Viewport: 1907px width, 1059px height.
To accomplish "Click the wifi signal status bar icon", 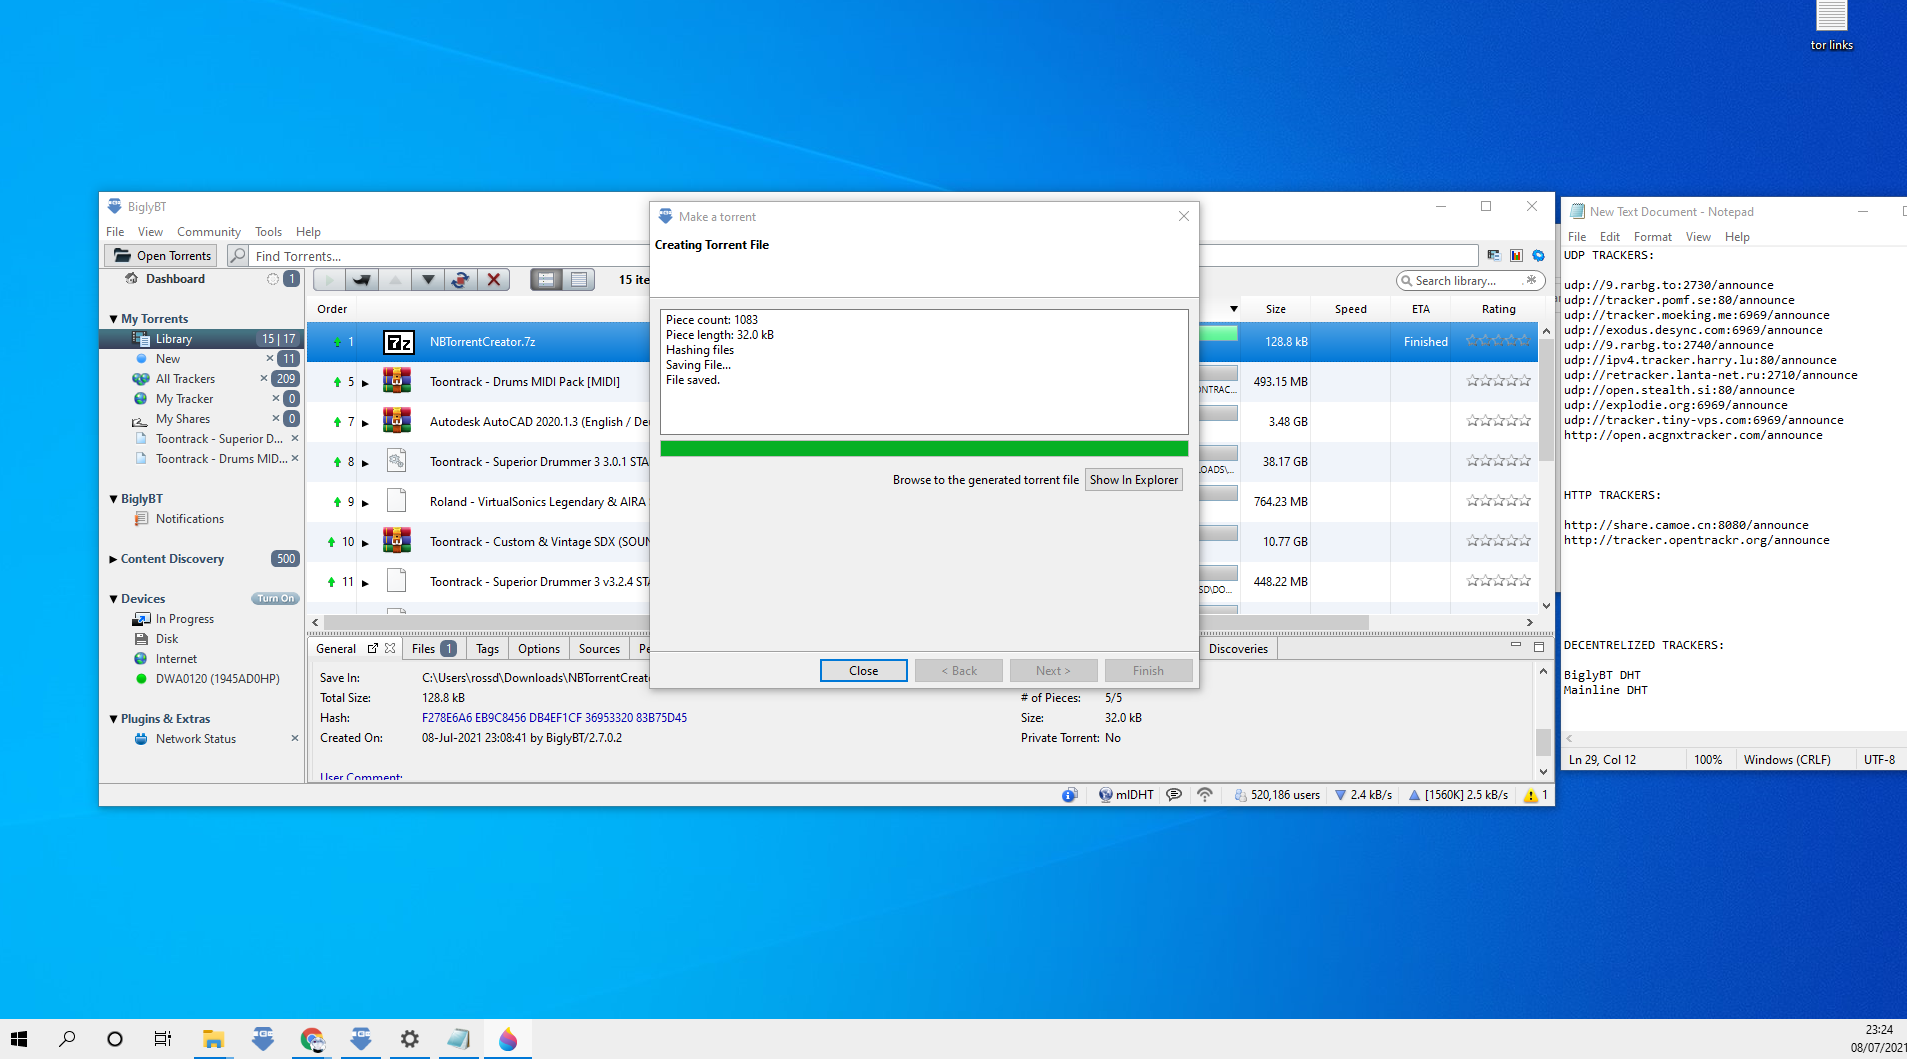I will (1205, 795).
